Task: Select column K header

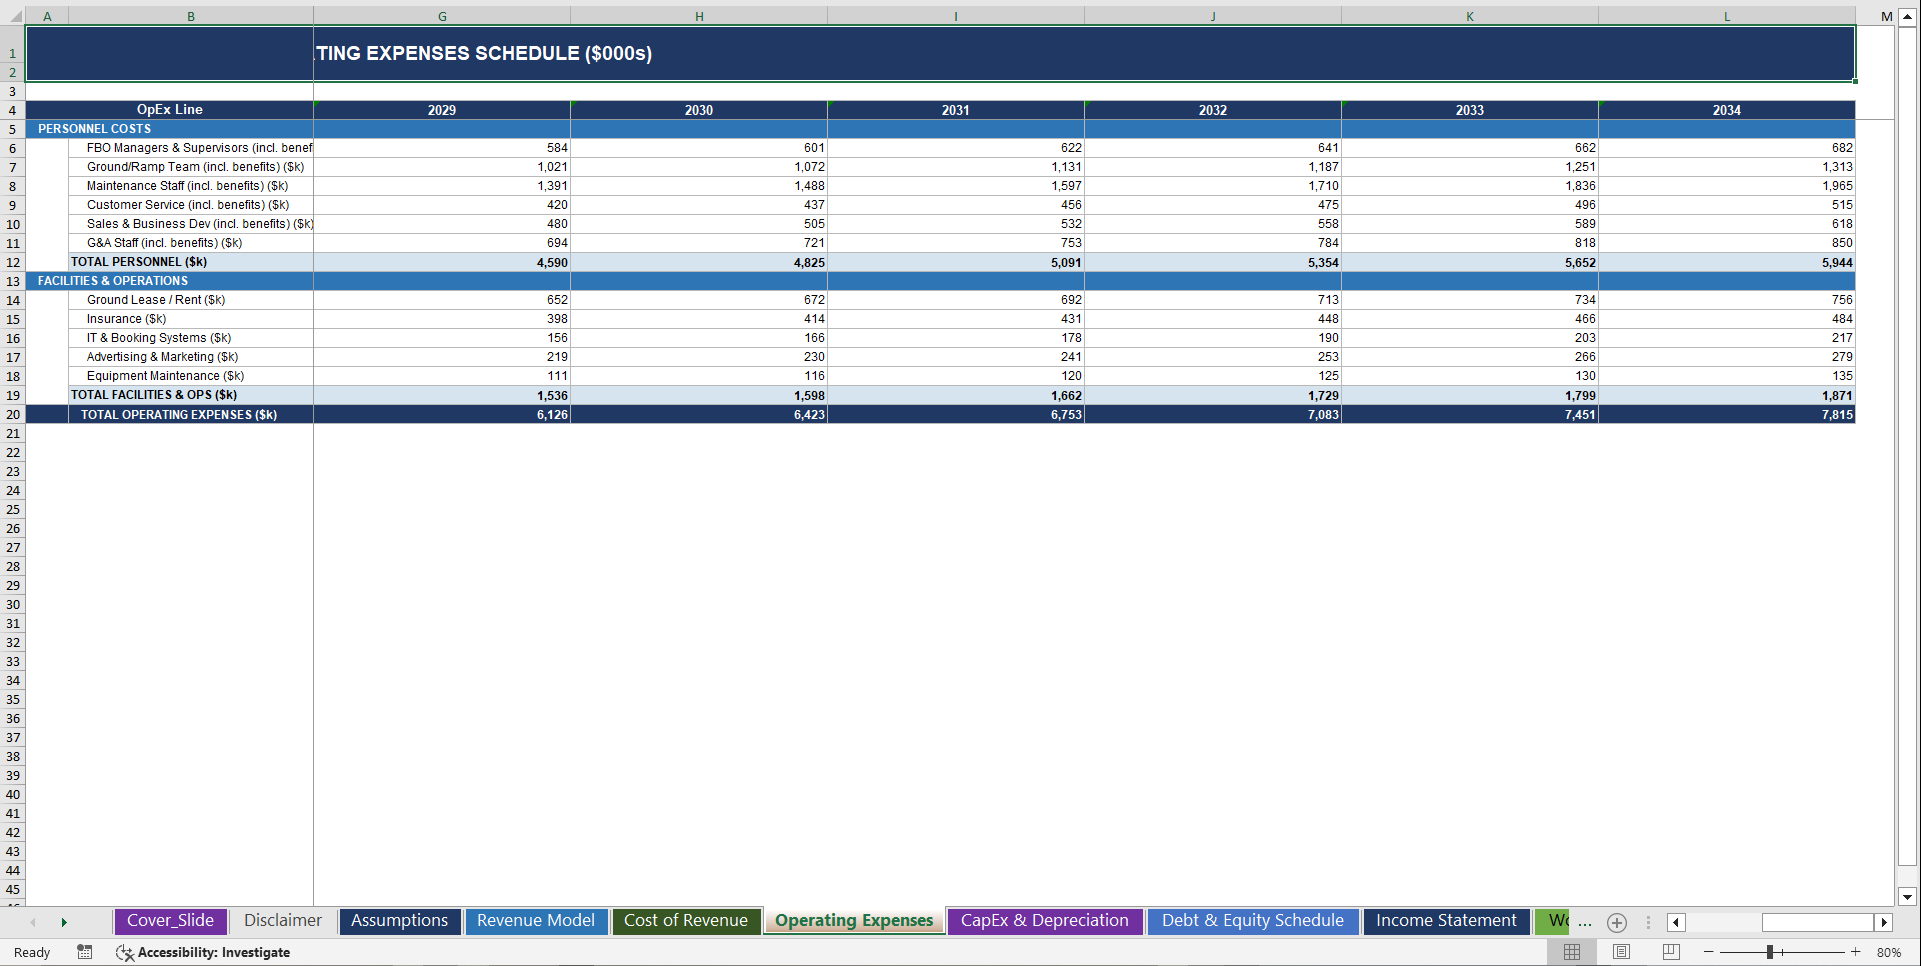Action: (x=1470, y=16)
